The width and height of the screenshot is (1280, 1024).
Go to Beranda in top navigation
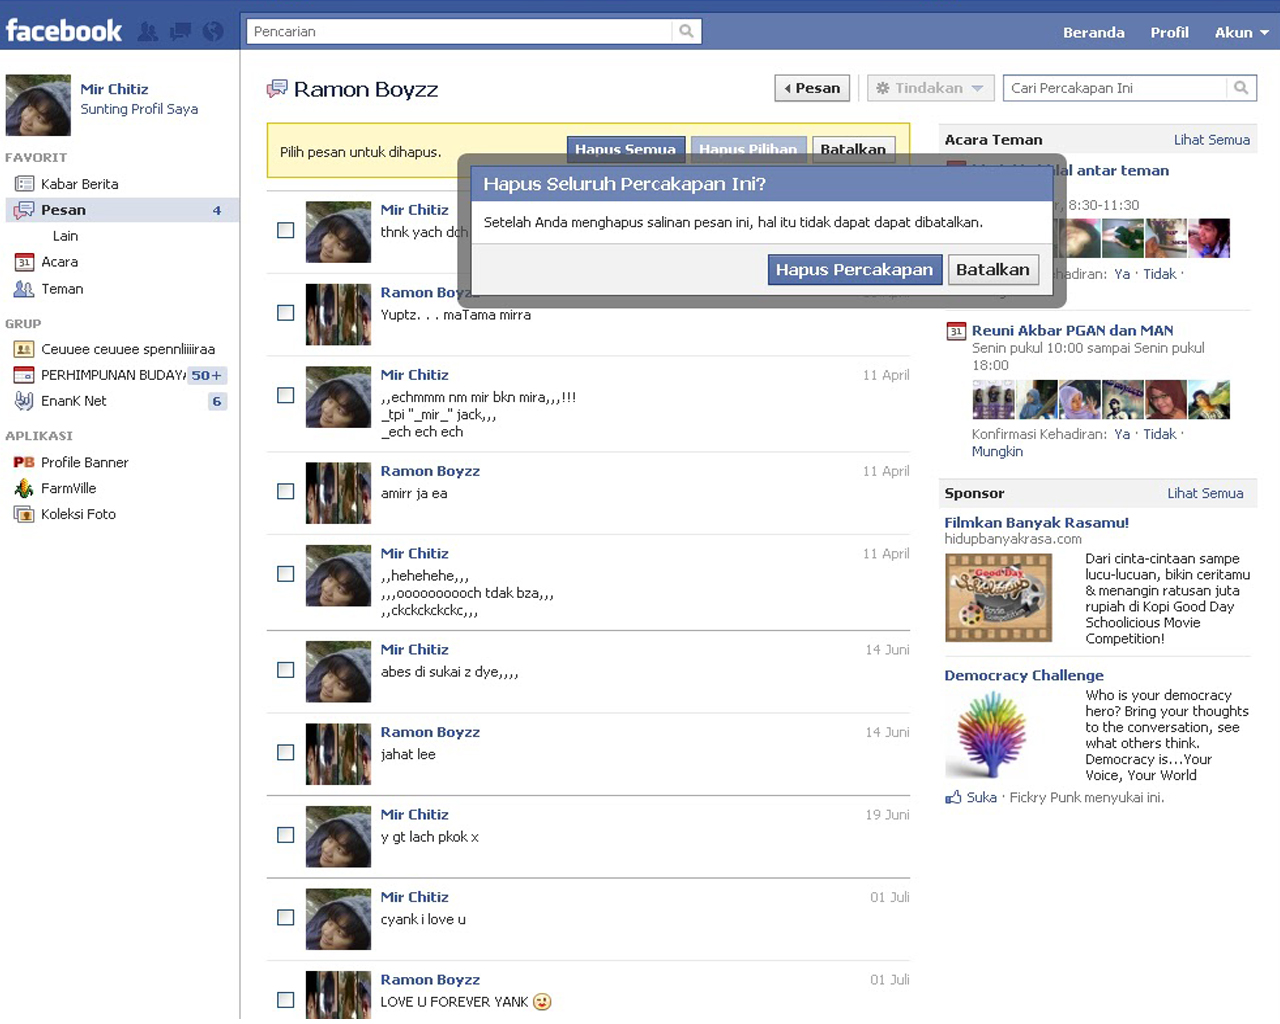pyautogui.click(x=1093, y=32)
